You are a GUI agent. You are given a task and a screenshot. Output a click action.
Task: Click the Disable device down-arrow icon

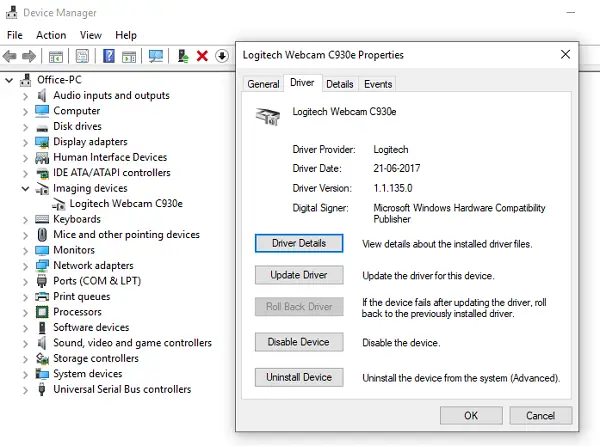(222, 56)
